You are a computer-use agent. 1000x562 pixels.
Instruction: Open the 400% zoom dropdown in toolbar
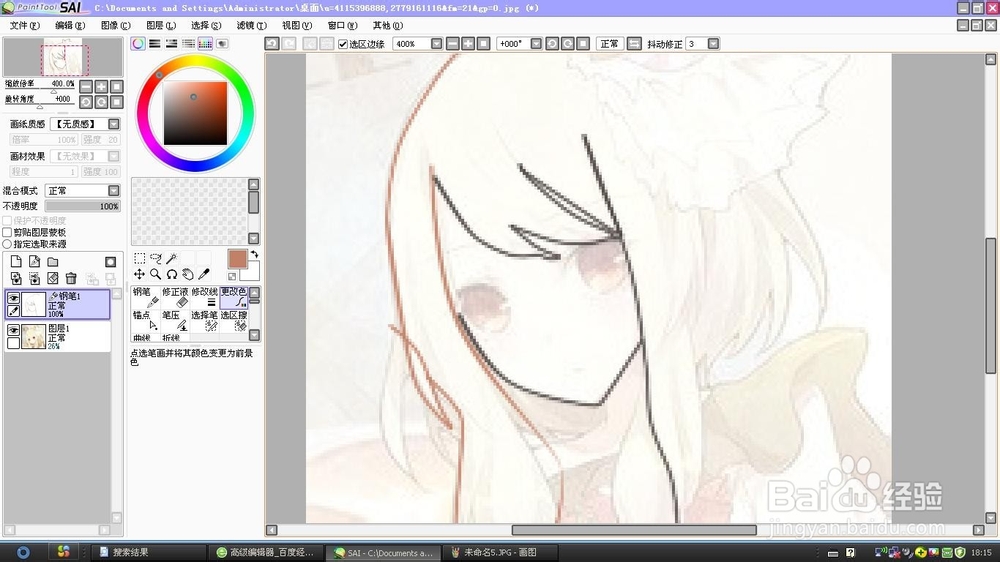436,44
